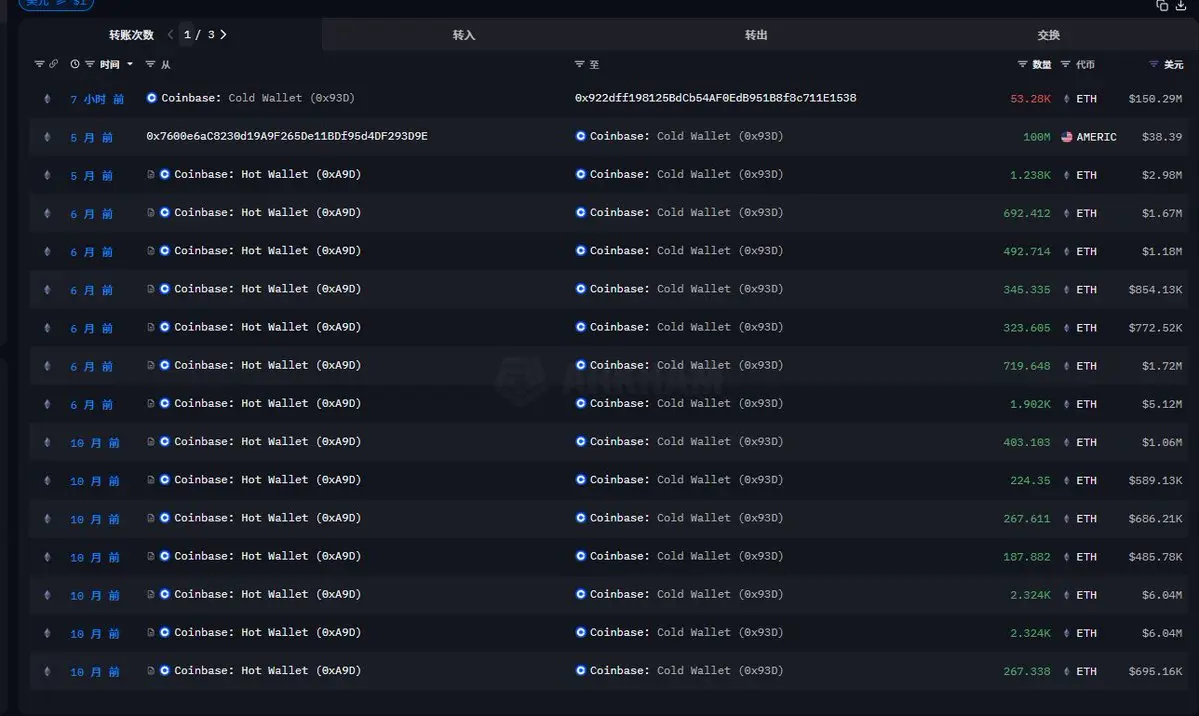1199x716 pixels.
Task: Click the Coinbase logo in the 345.335 ETH recipient cell
Action: coord(580,289)
